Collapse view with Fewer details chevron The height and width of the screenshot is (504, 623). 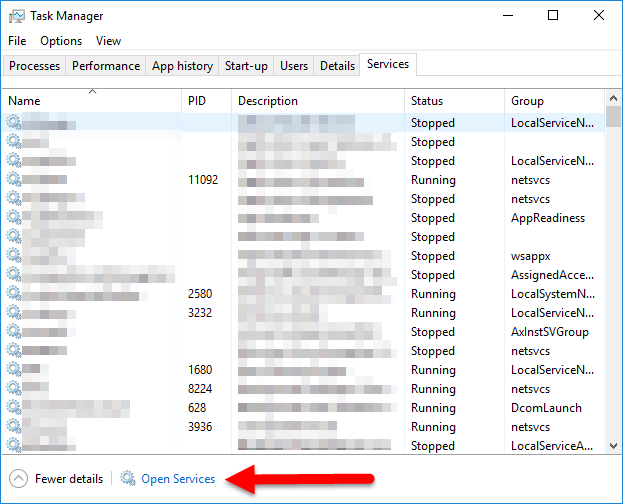(18, 479)
